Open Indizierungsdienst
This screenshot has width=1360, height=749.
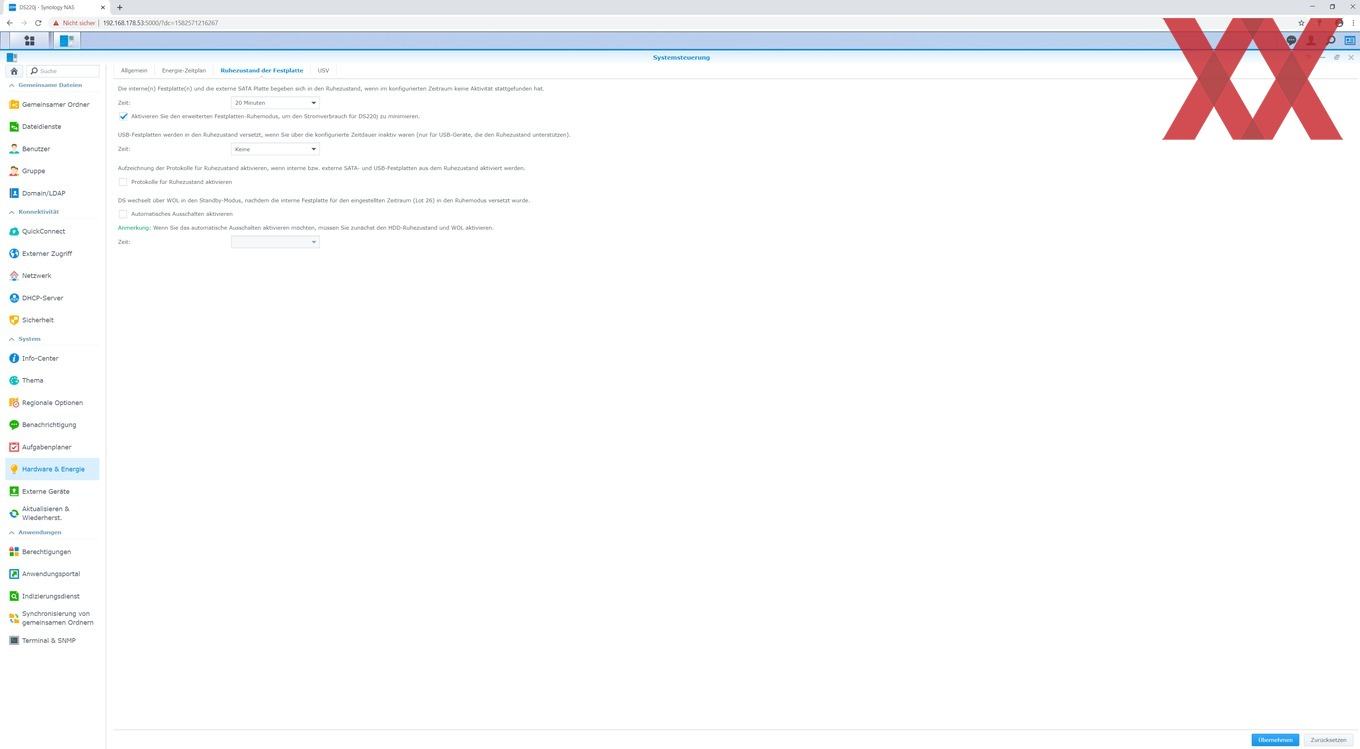52,596
